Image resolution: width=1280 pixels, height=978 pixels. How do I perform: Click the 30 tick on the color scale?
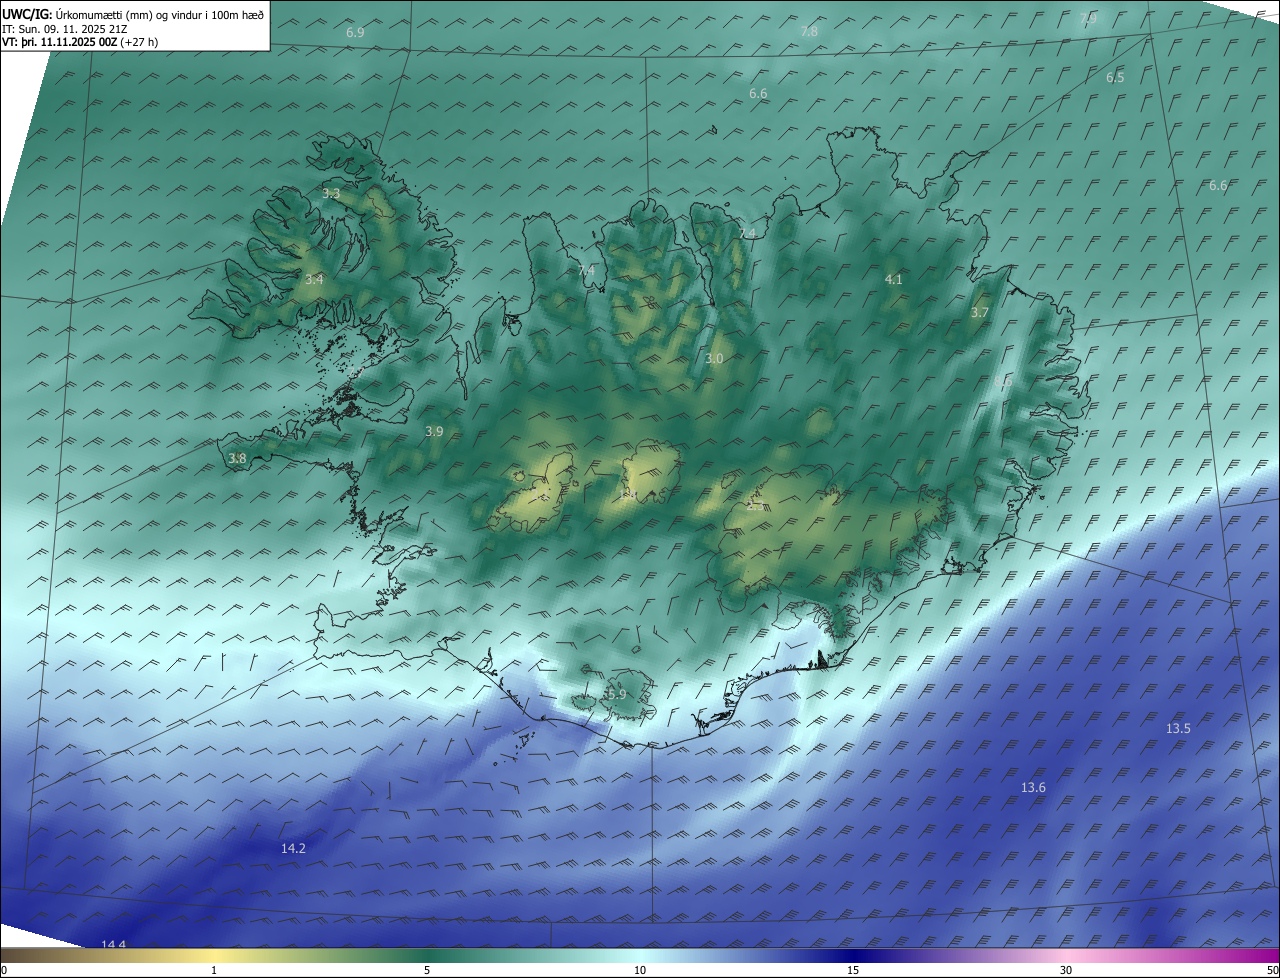pos(1066,970)
